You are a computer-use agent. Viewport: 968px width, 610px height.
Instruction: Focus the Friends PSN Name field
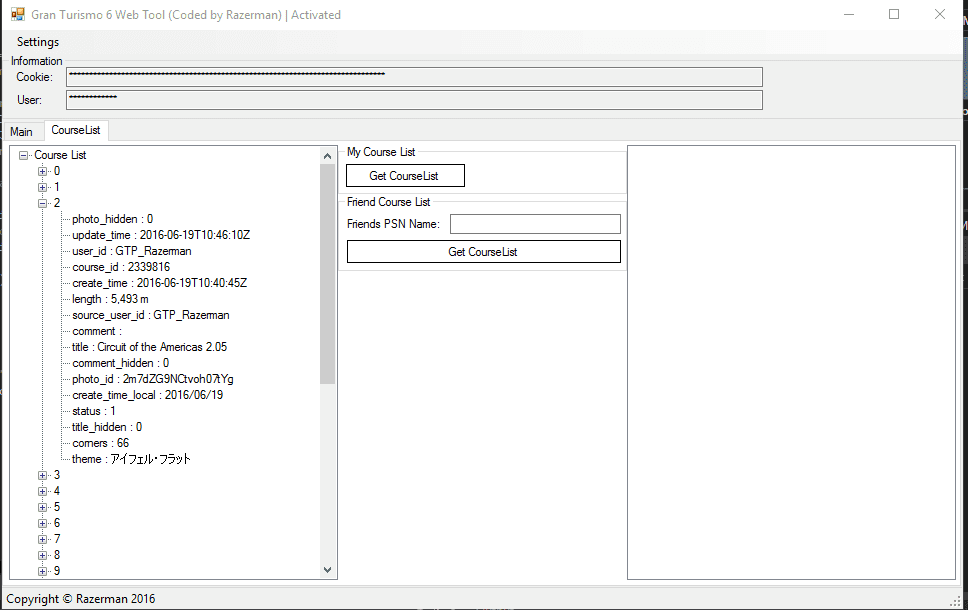point(535,224)
